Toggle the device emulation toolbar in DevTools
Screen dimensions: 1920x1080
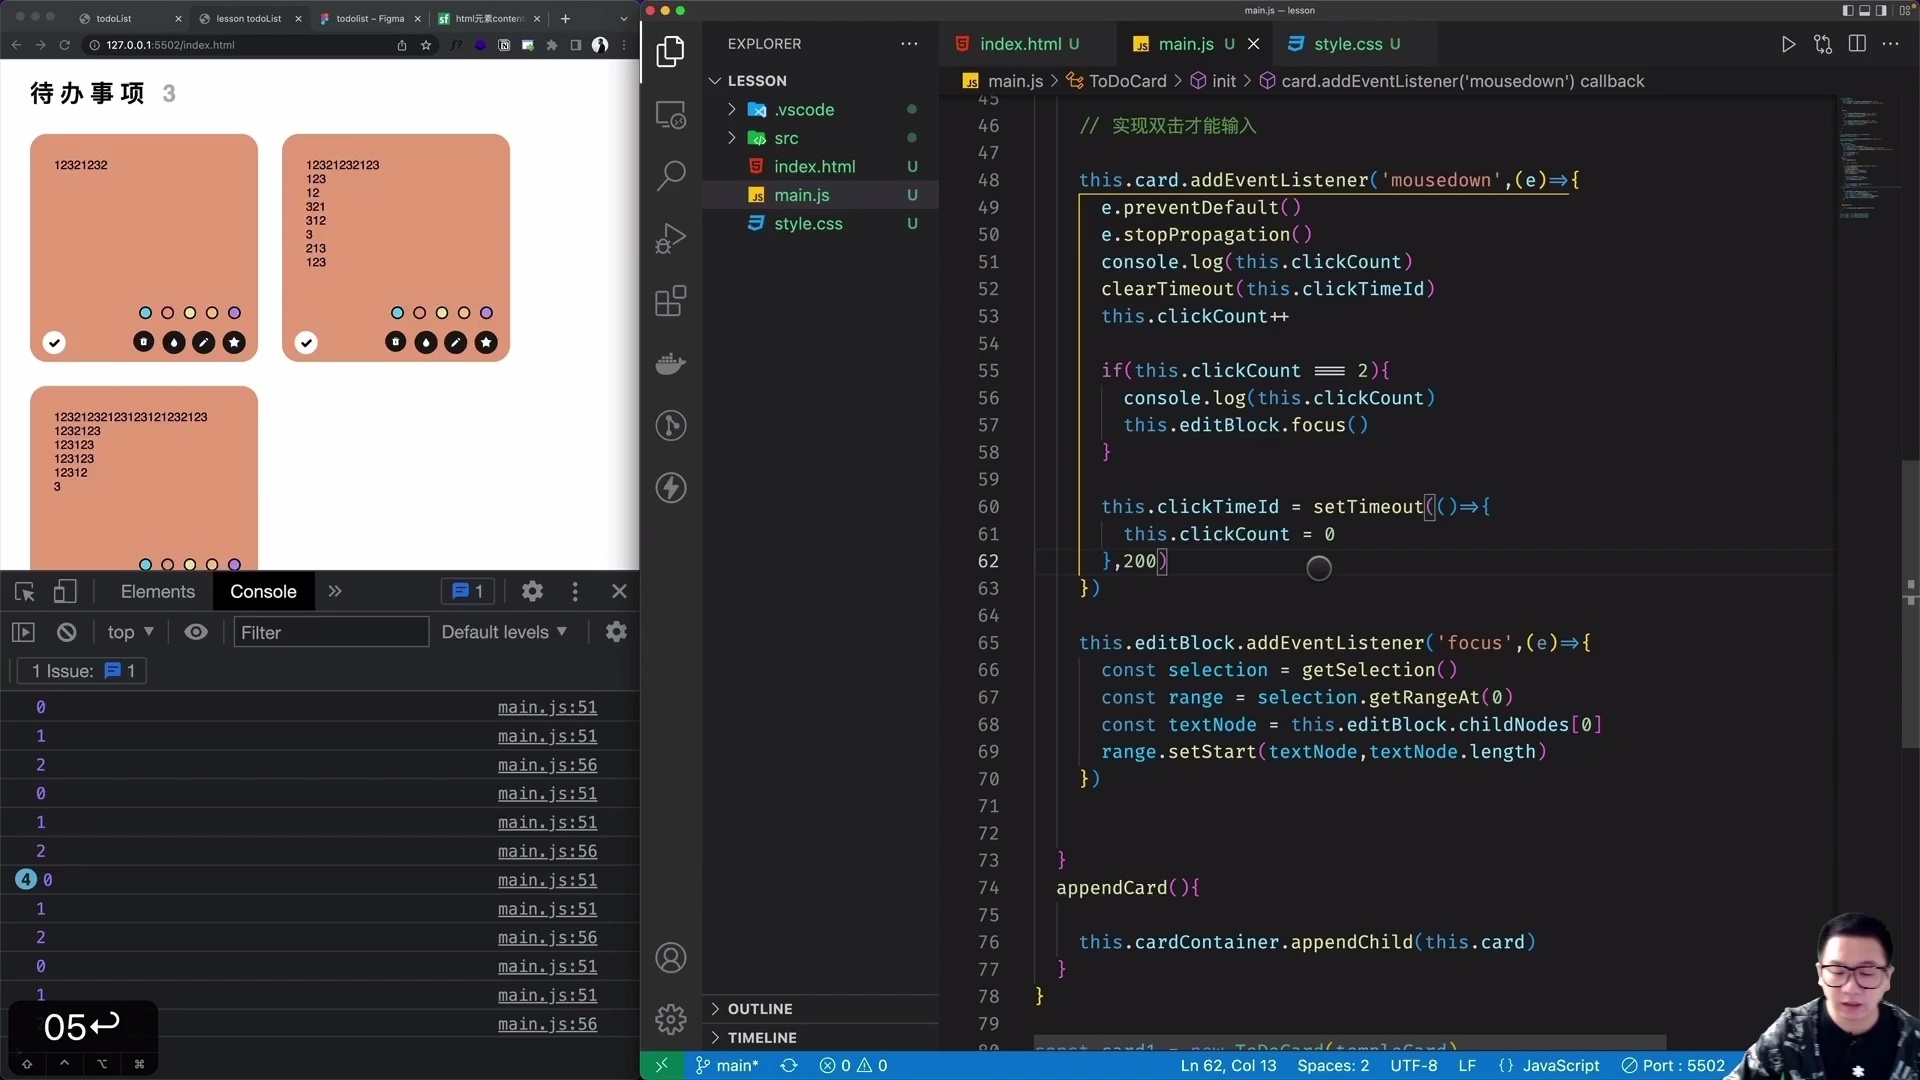(x=64, y=591)
